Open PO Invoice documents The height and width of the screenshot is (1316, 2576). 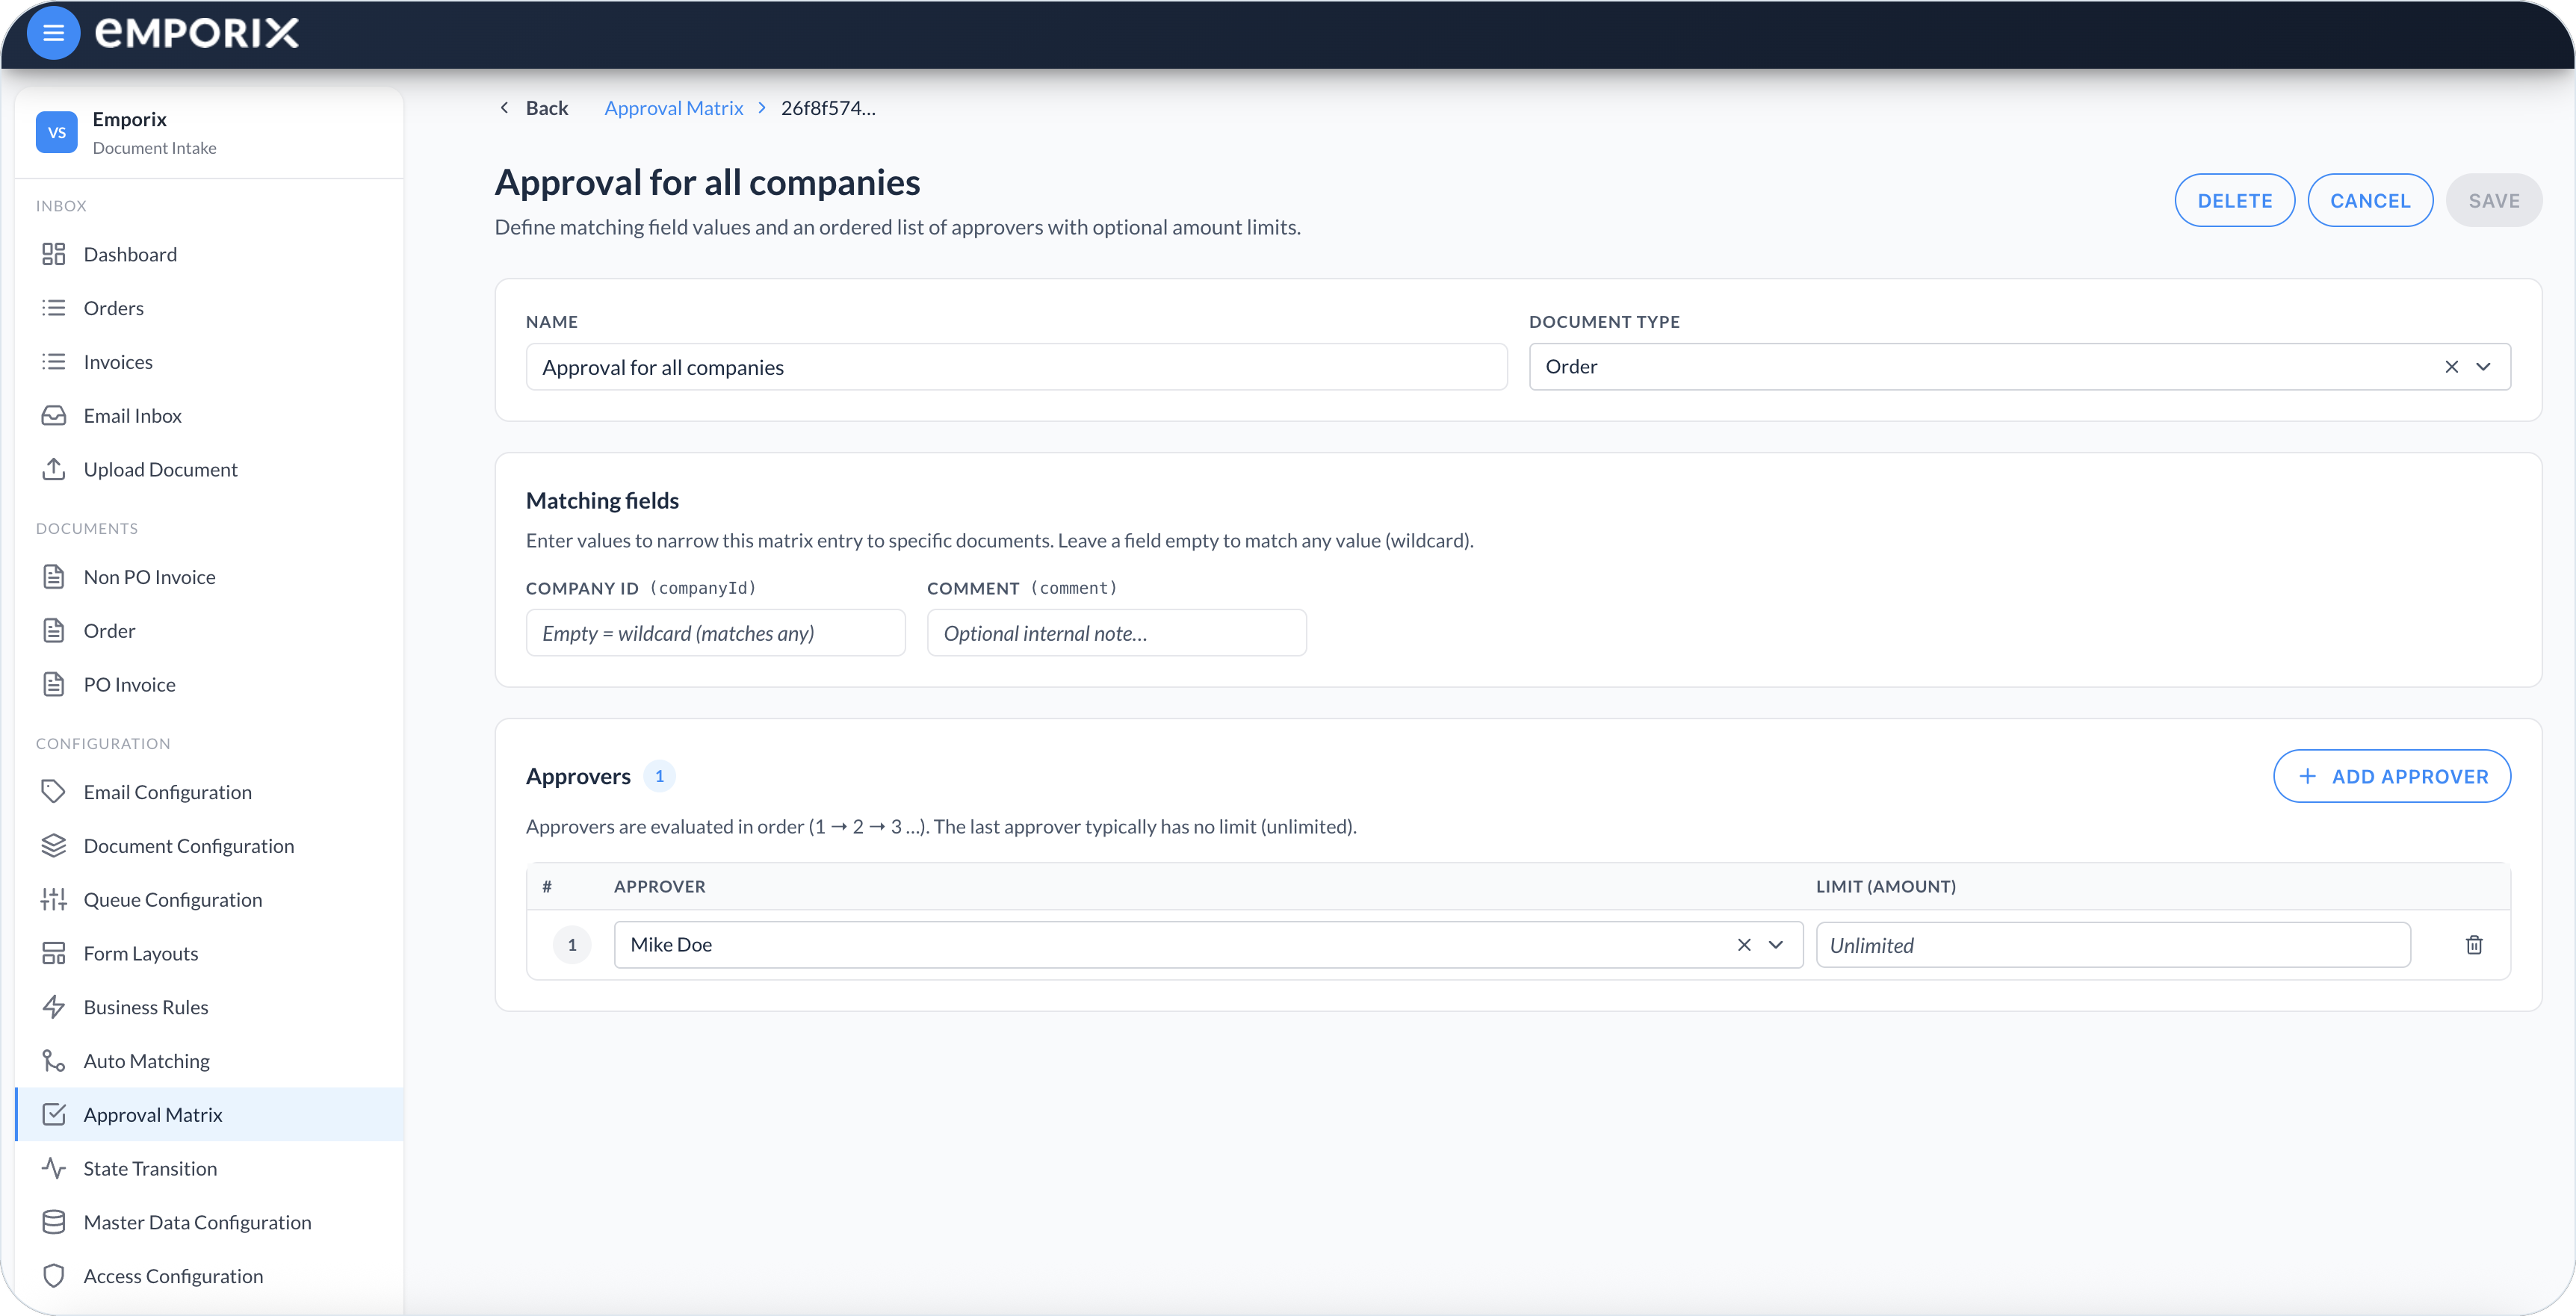coord(209,684)
